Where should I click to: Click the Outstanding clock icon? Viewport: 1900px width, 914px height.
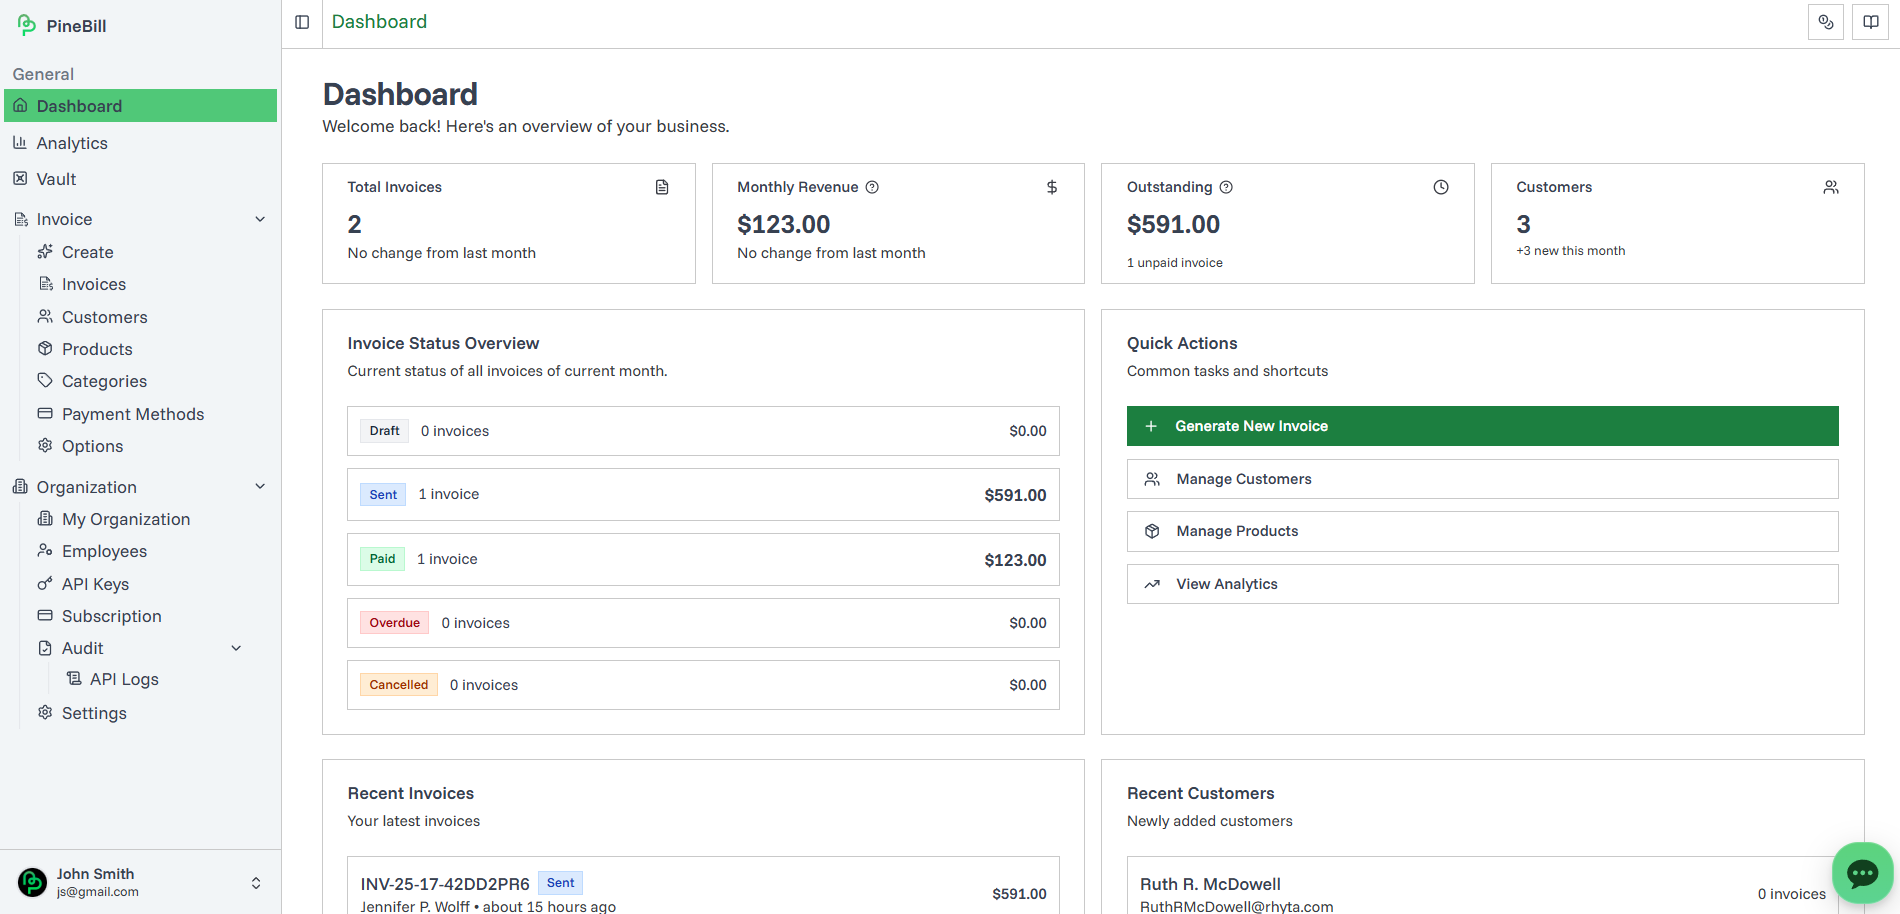1441,187
